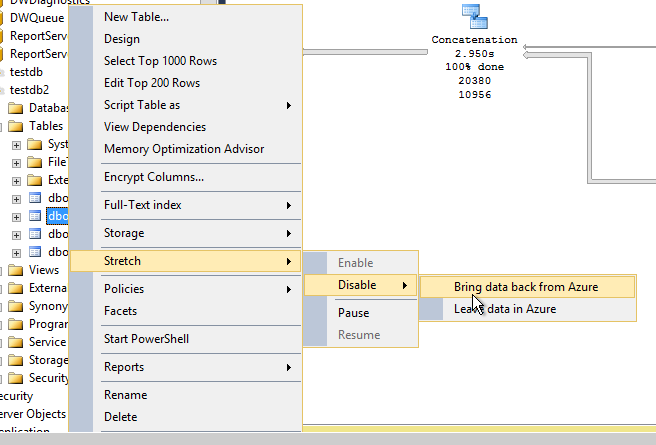The height and width of the screenshot is (445, 656).
Task: Expand the FileTables folder node
Action: coord(16,163)
